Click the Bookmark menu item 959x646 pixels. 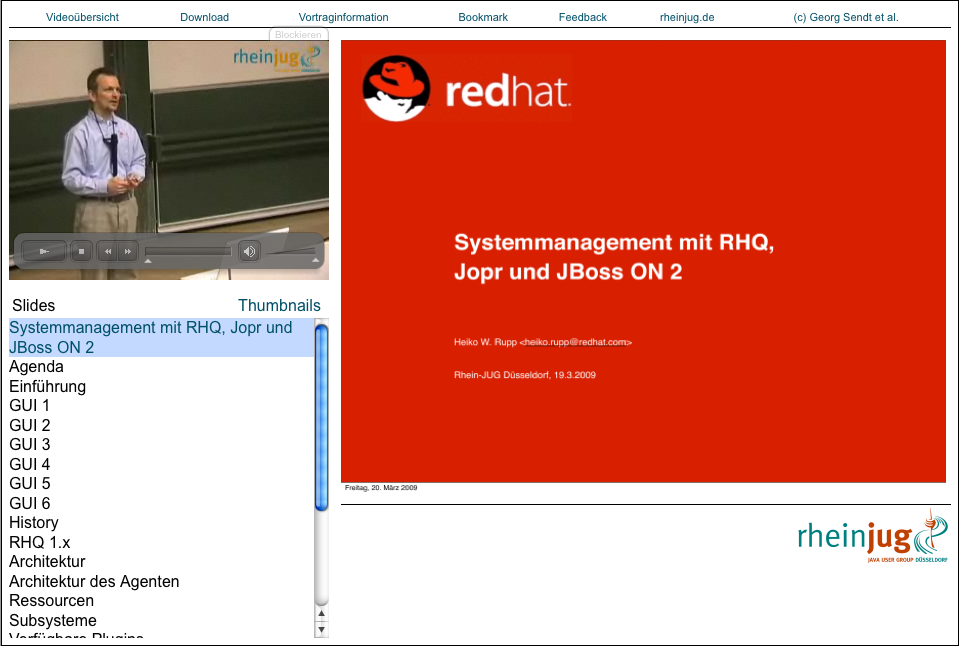[x=483, y=17]
